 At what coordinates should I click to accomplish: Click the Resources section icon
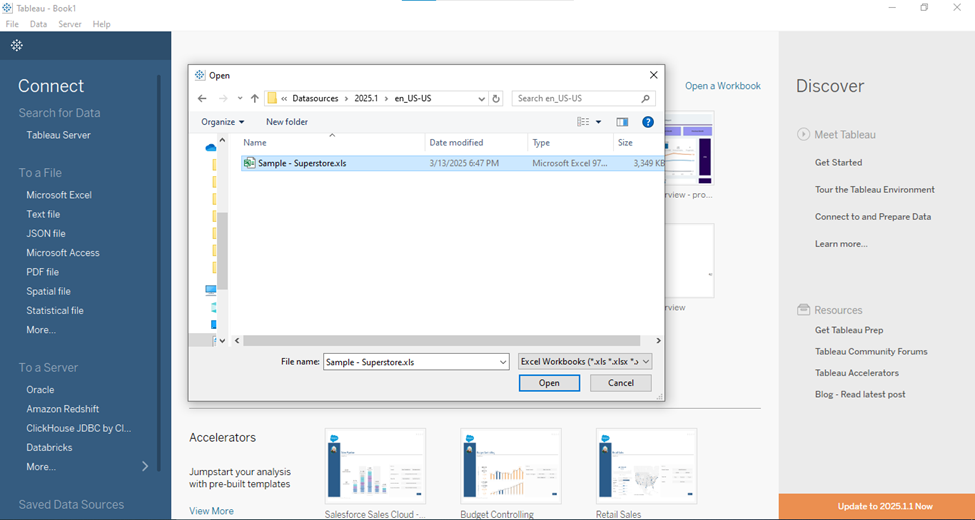[x=803, y=310]
